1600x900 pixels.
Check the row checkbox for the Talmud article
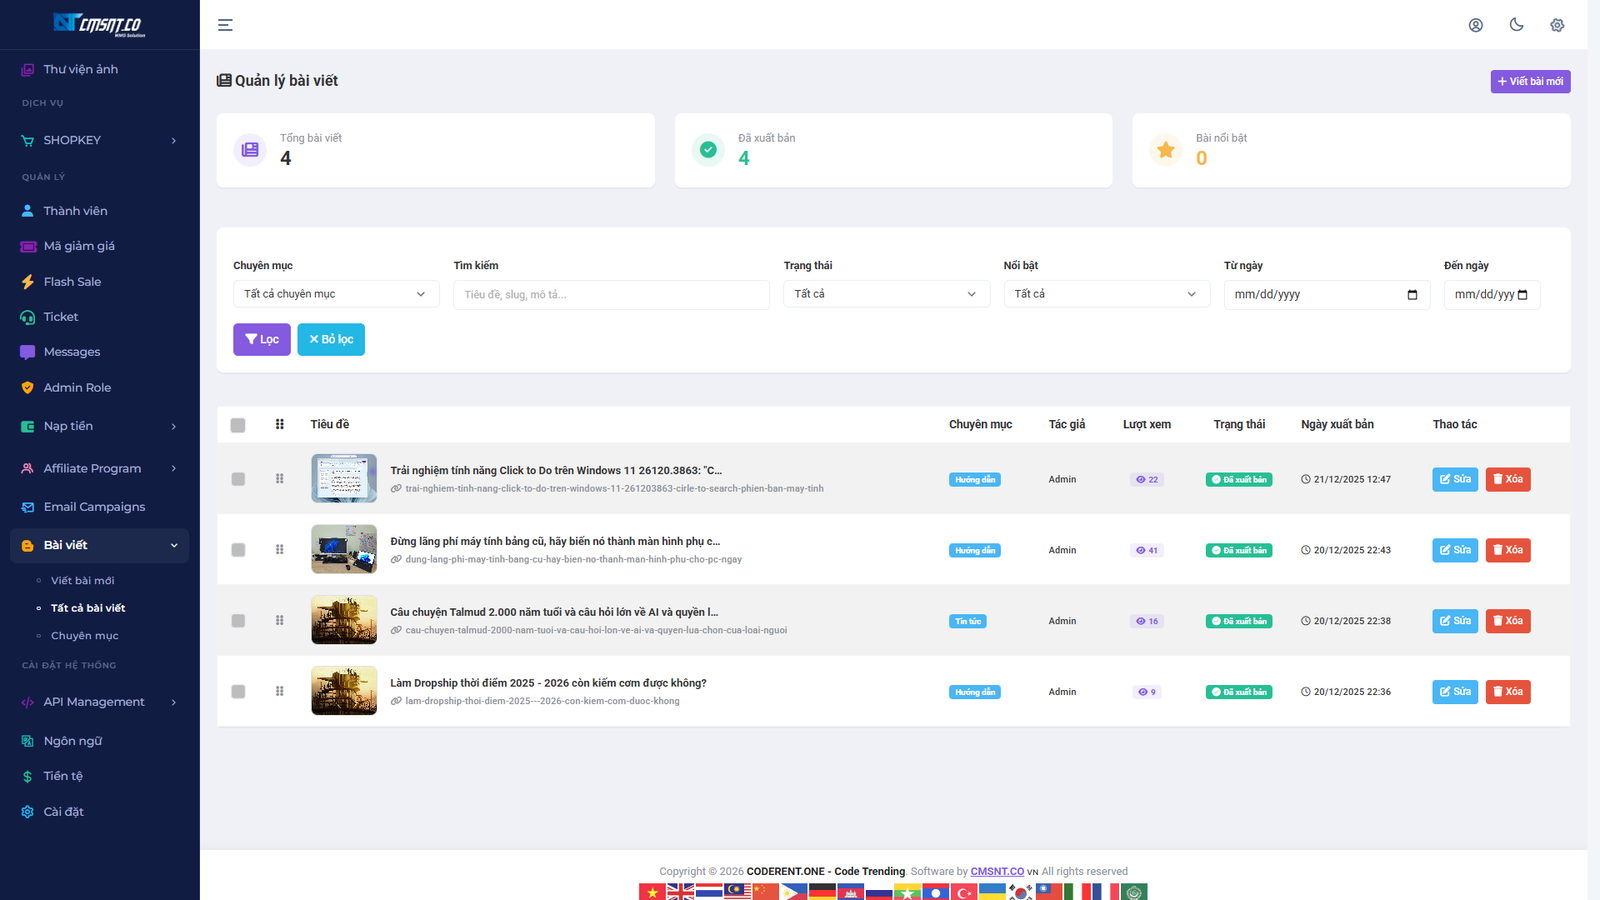[x=238, y=620]
